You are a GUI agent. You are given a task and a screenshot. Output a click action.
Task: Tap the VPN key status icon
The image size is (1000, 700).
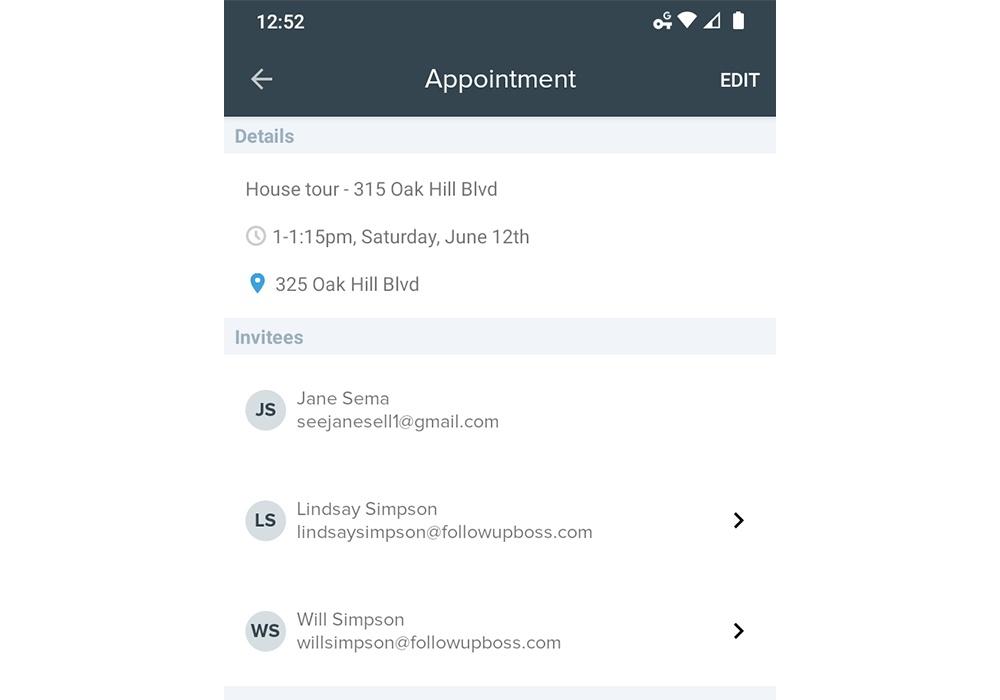point(662,21)
